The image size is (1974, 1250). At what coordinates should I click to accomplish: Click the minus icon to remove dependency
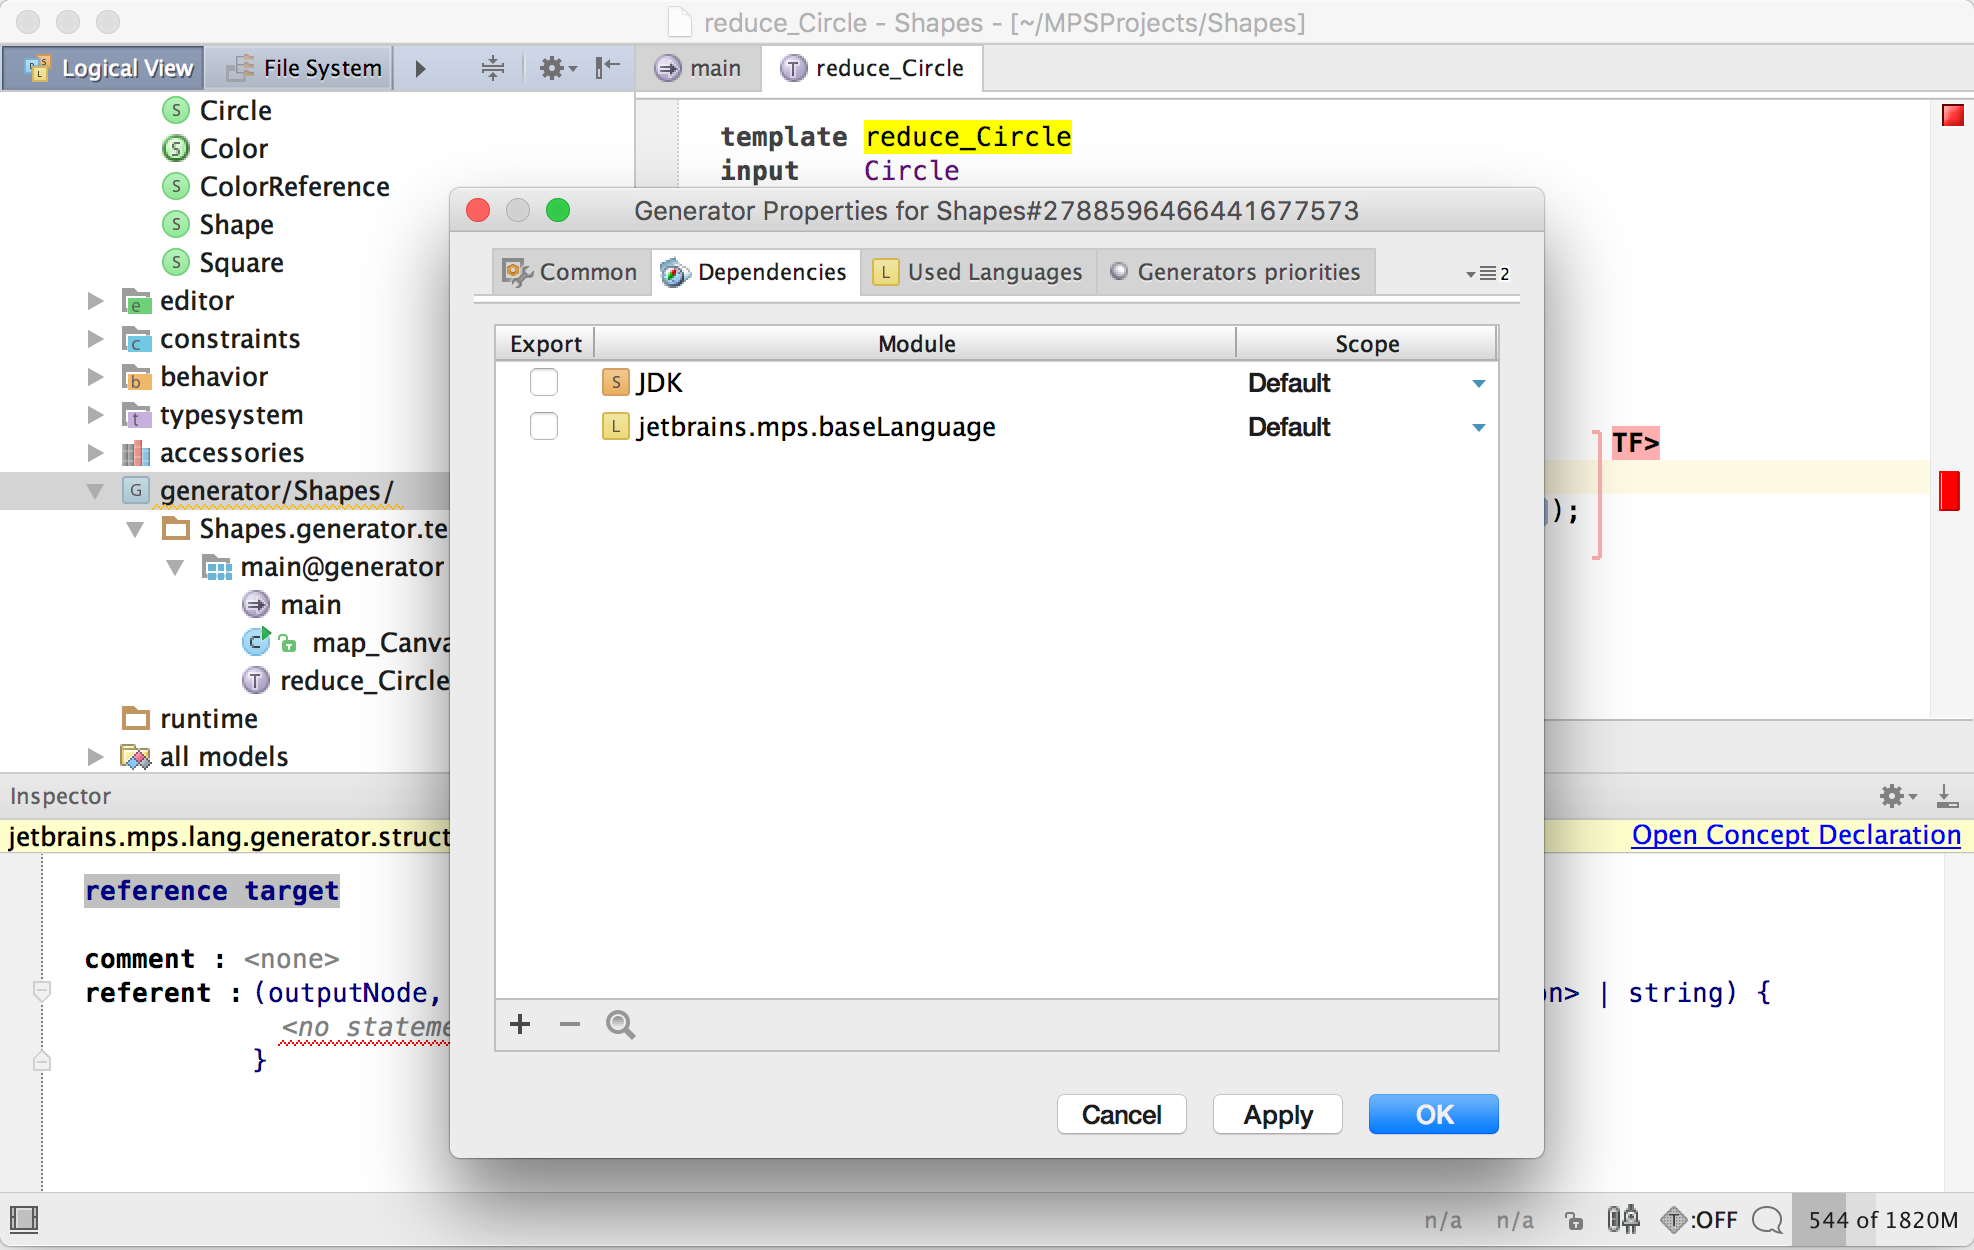click(x=570, y=1024)
